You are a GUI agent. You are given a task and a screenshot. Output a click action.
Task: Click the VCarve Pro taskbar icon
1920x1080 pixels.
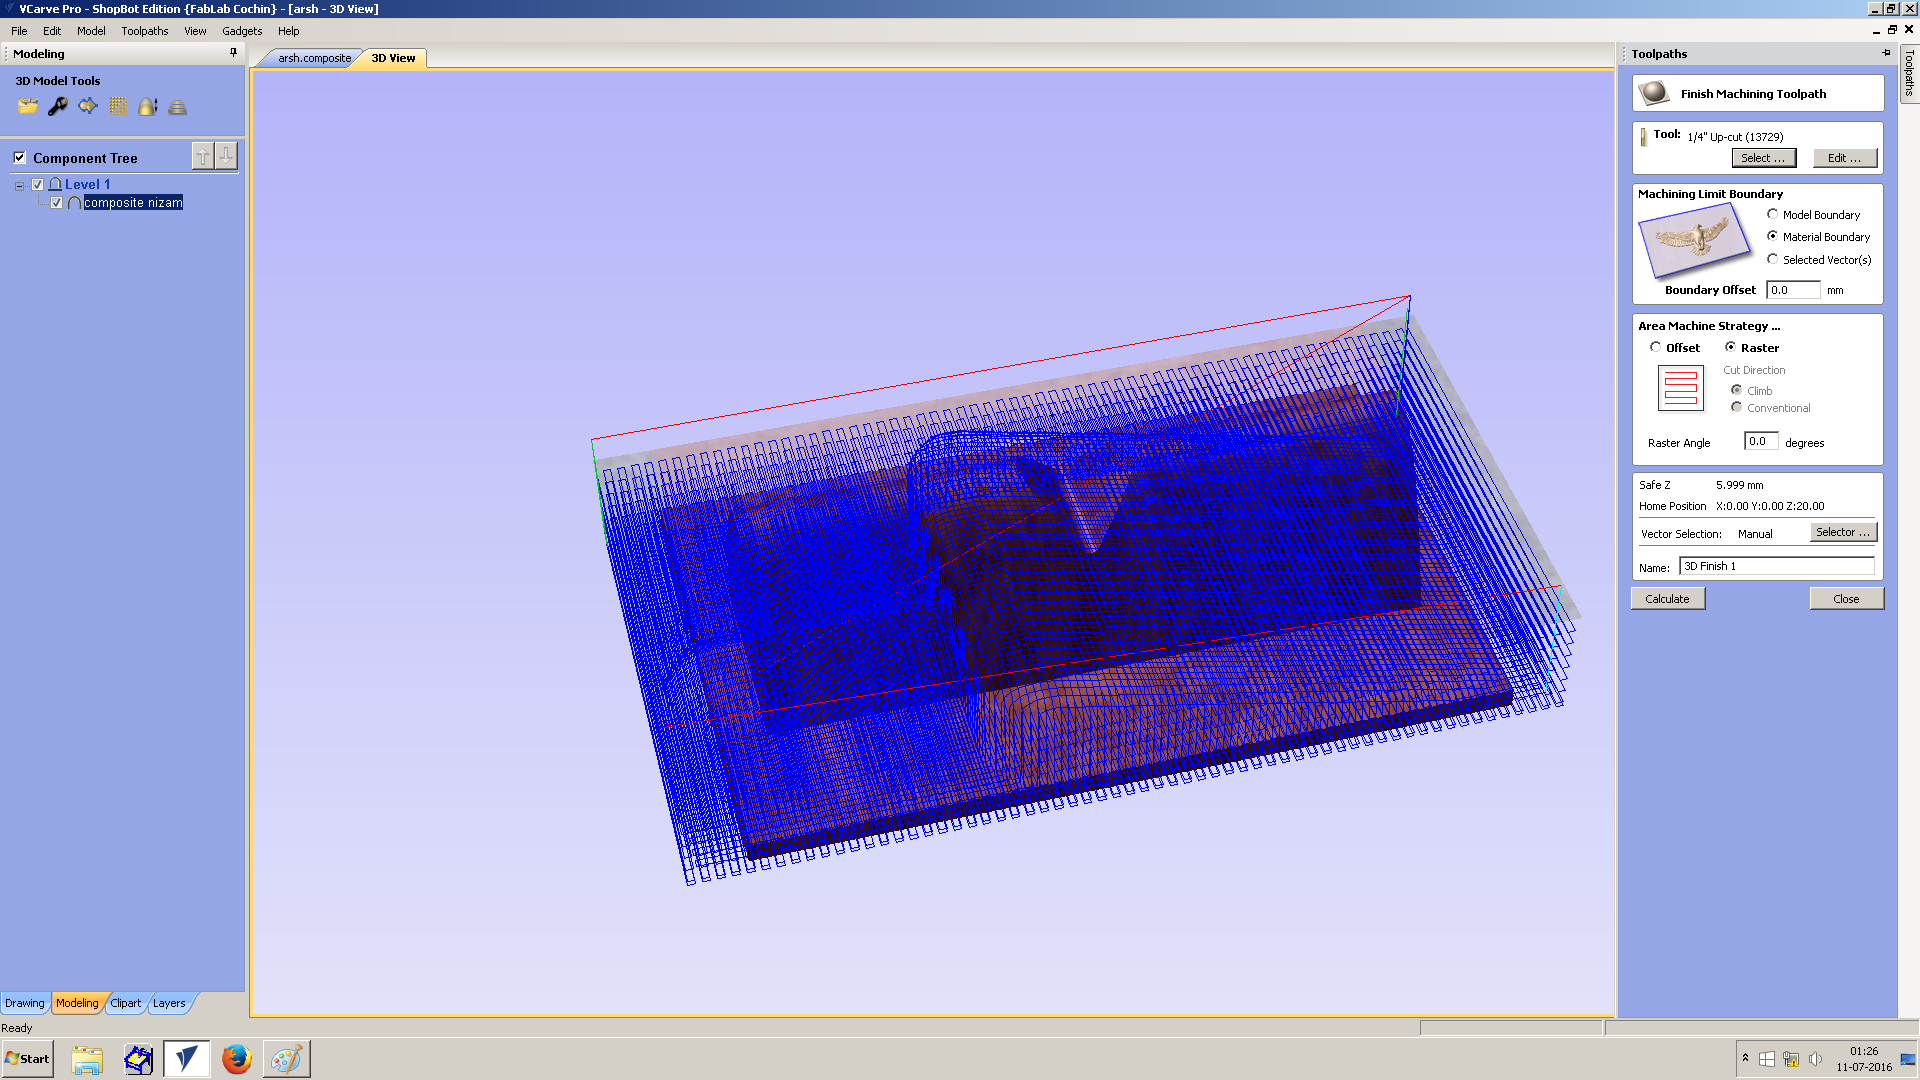pos(186,1059)
